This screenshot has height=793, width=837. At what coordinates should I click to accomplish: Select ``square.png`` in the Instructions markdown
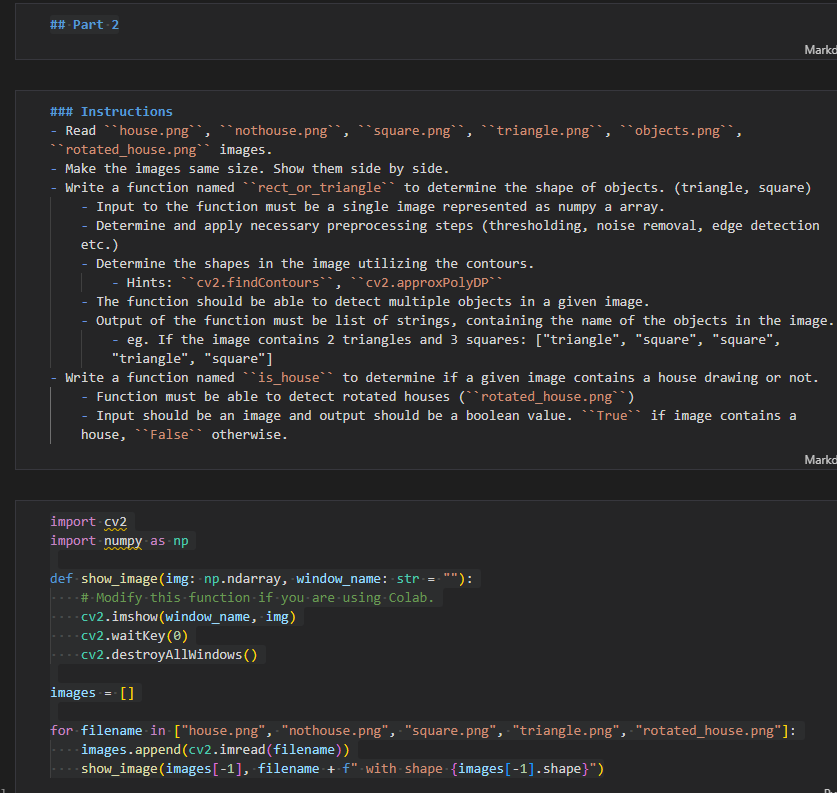click(412, 131)
